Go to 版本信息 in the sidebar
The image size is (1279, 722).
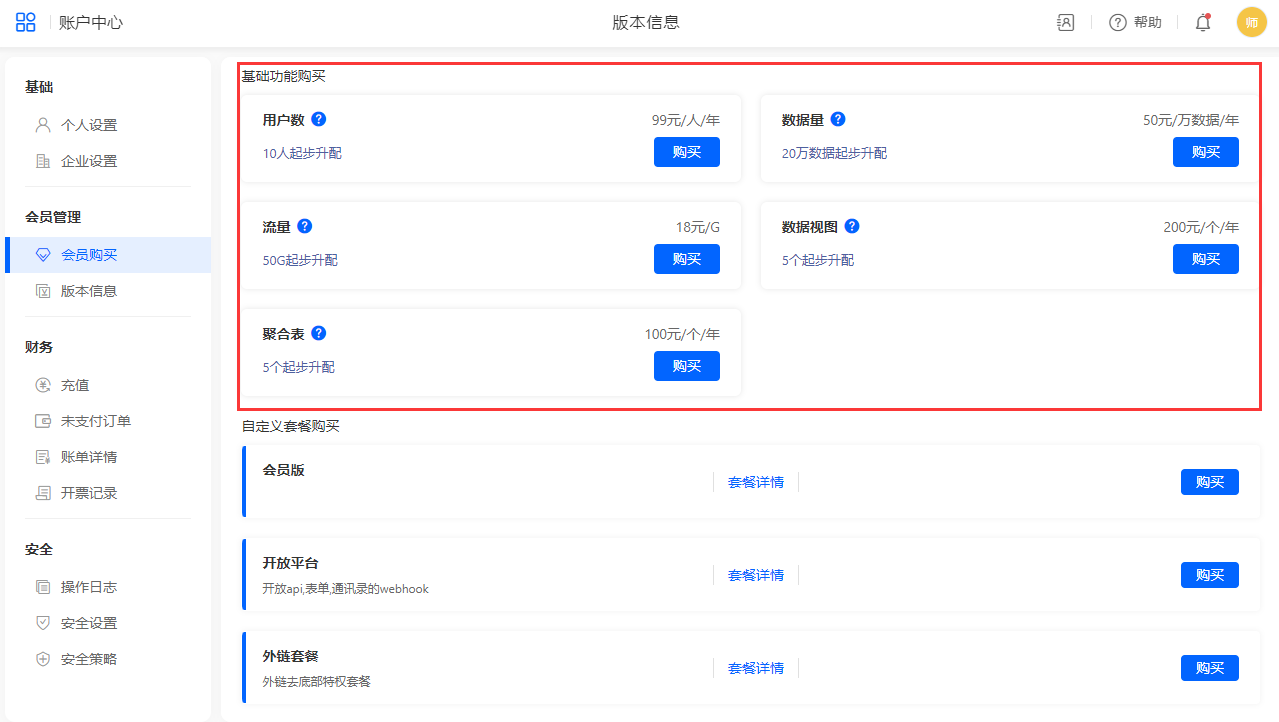tap(88, 291)
